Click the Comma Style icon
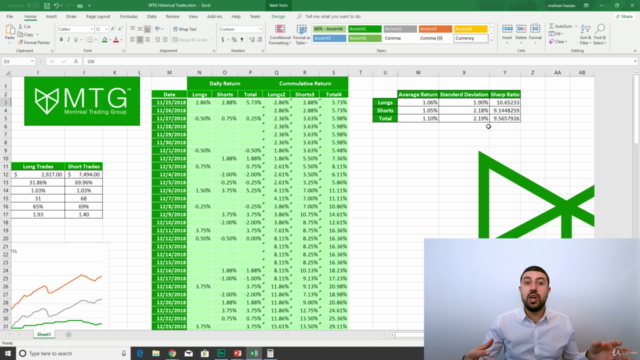 click(242, 40)
